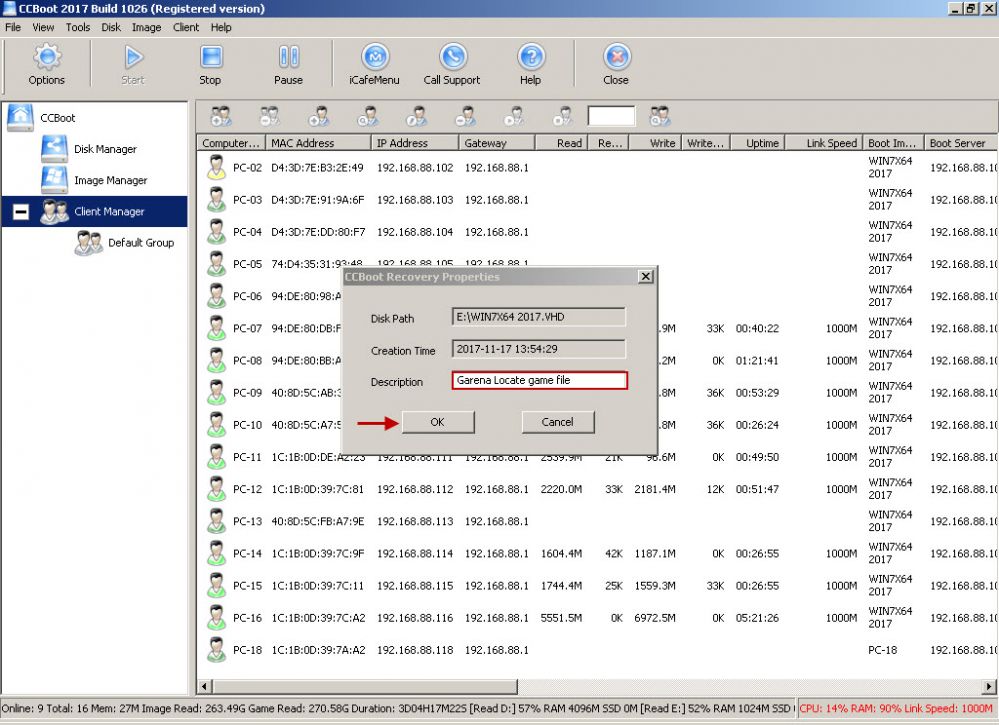Image resolution: width=999 pixels, height=725 pixels.
Task: Open the Options gear icon
Action: 46,58
